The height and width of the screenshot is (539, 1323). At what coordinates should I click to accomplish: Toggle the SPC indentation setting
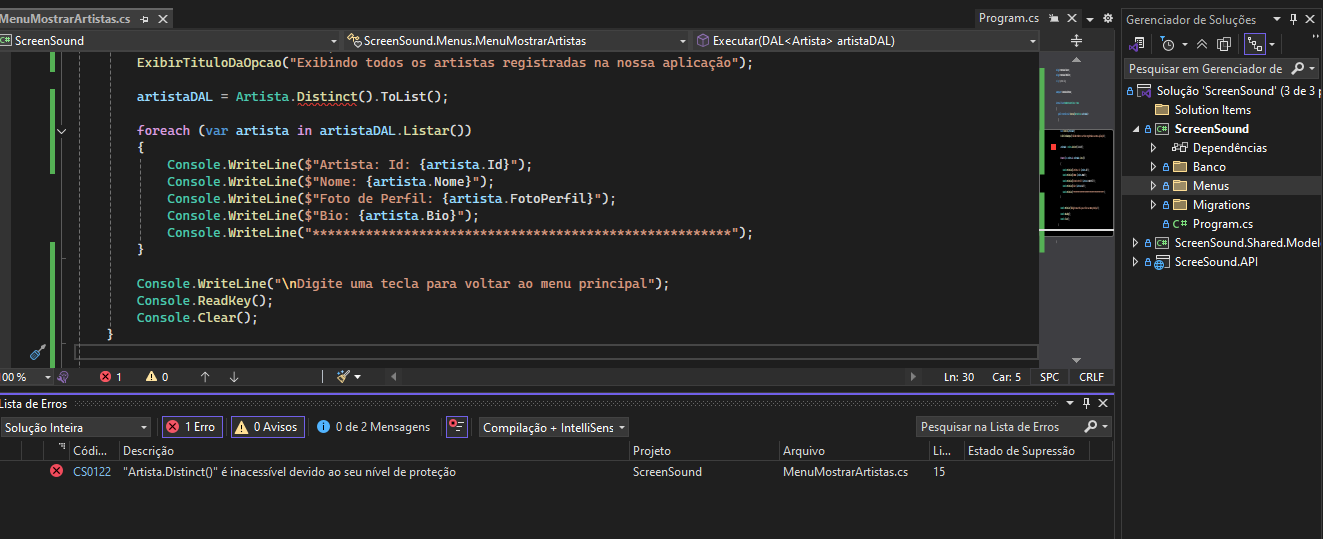coord(1049,377)
